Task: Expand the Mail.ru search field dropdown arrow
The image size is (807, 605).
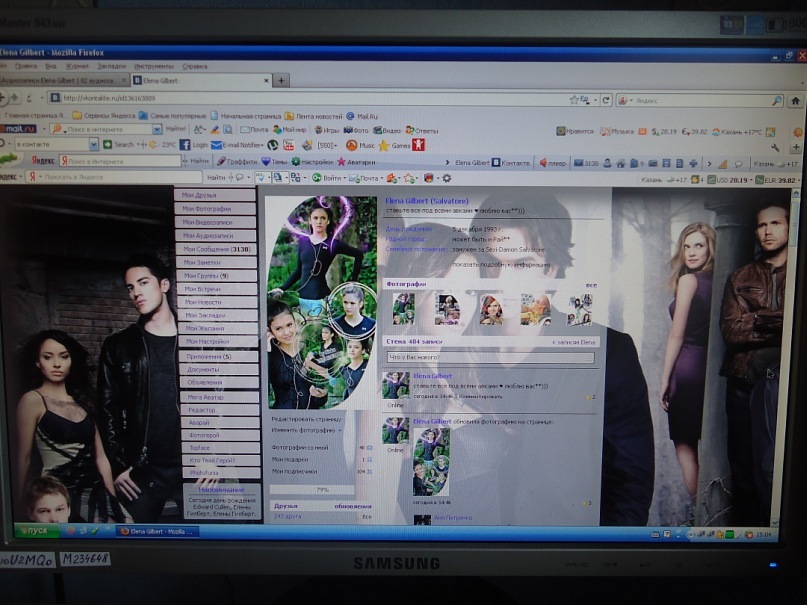Action: [x=157, y=129]
